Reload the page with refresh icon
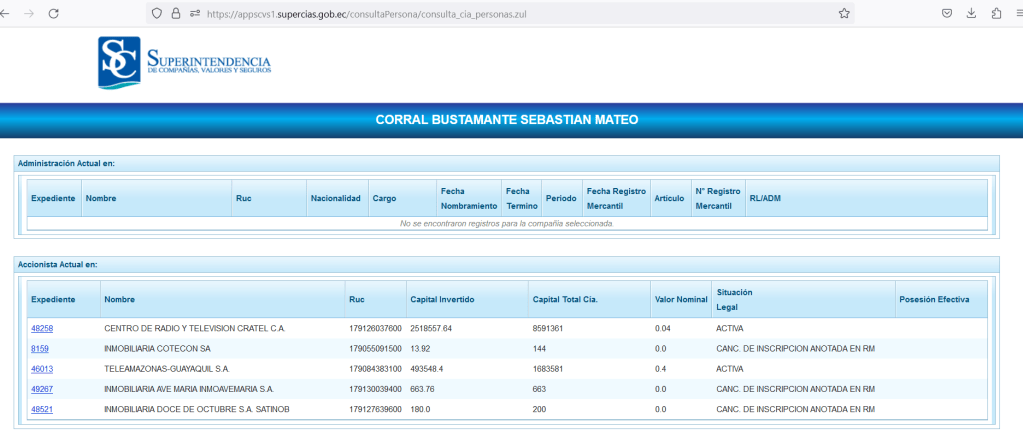Screen dimensions: 1023x434 pyautogui.click(x=54, y=13)
